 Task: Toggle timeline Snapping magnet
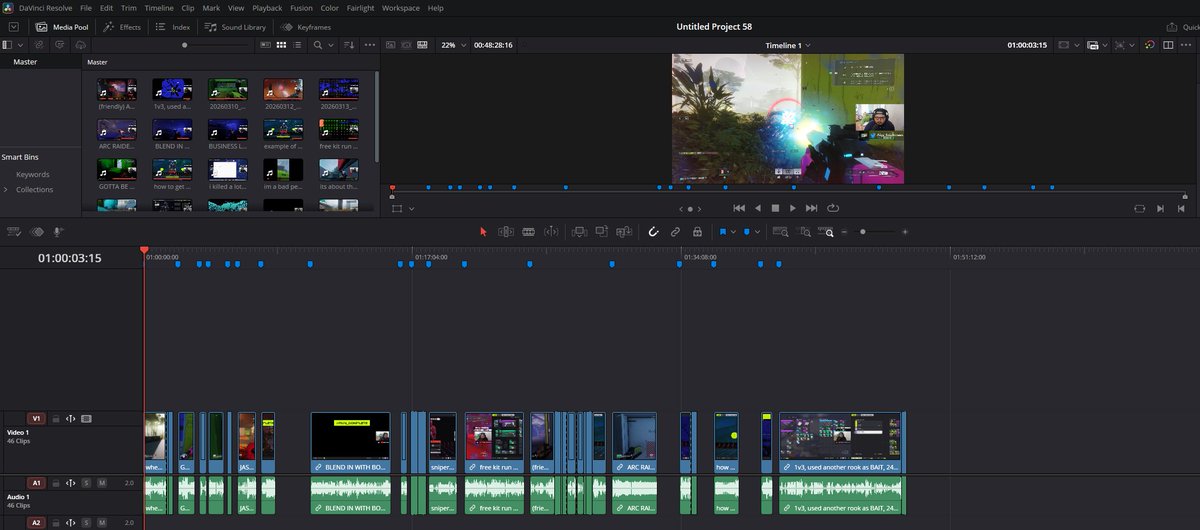(653, 231)
